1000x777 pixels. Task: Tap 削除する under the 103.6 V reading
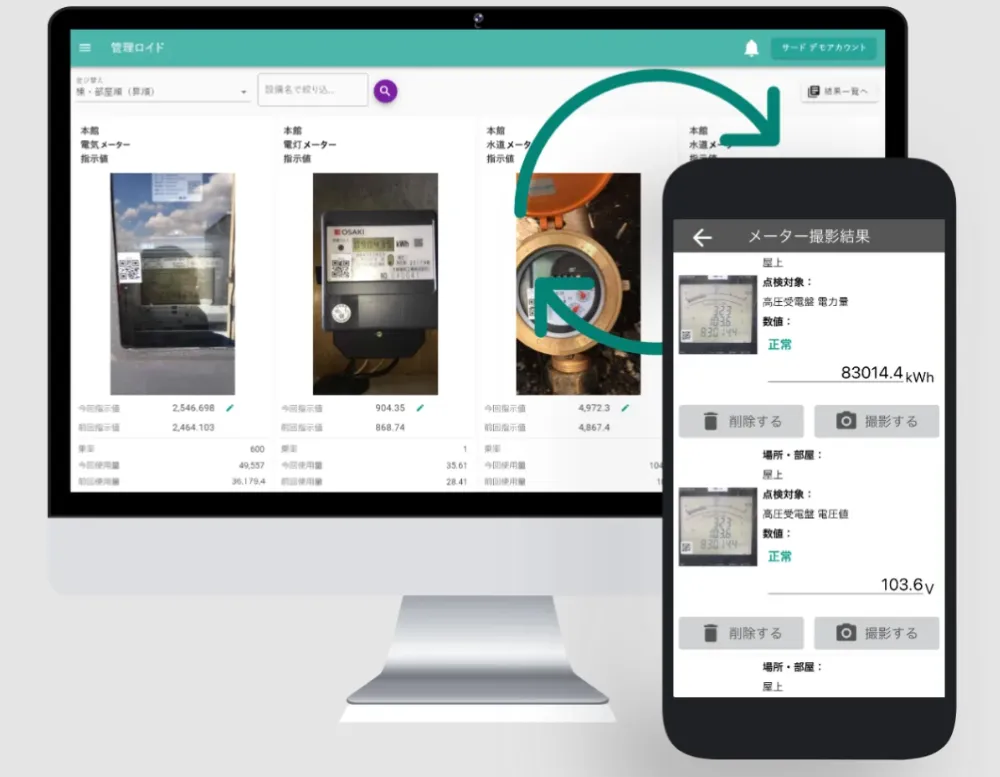tap(741, 633)
